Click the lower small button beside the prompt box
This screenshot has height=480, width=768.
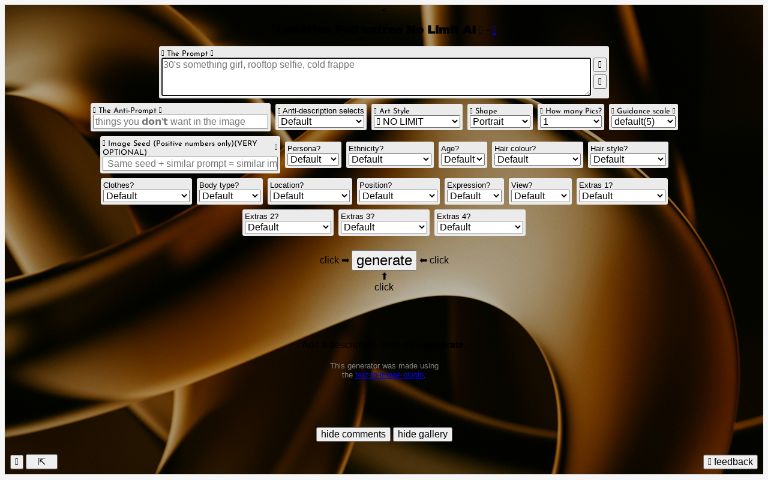click(600, 82)
